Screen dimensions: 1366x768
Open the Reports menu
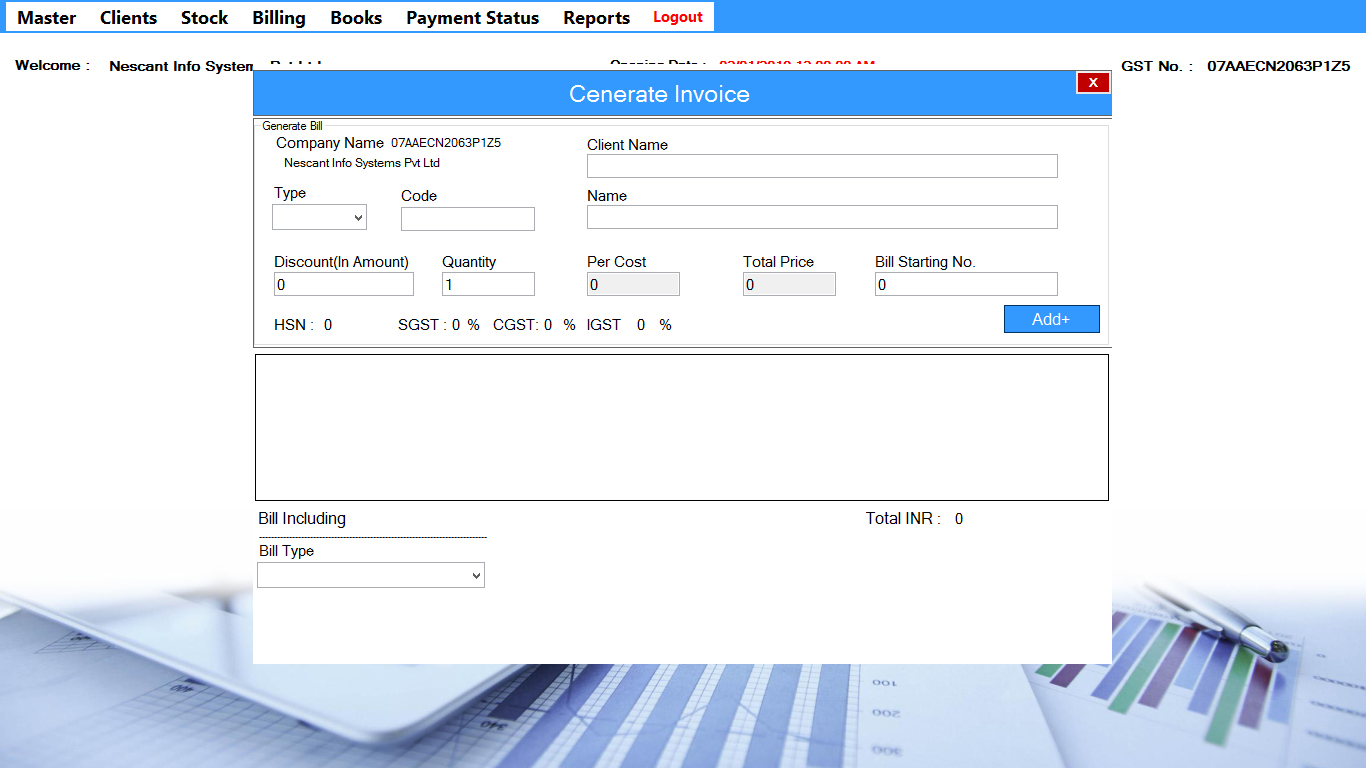click(x=596, y=17)
